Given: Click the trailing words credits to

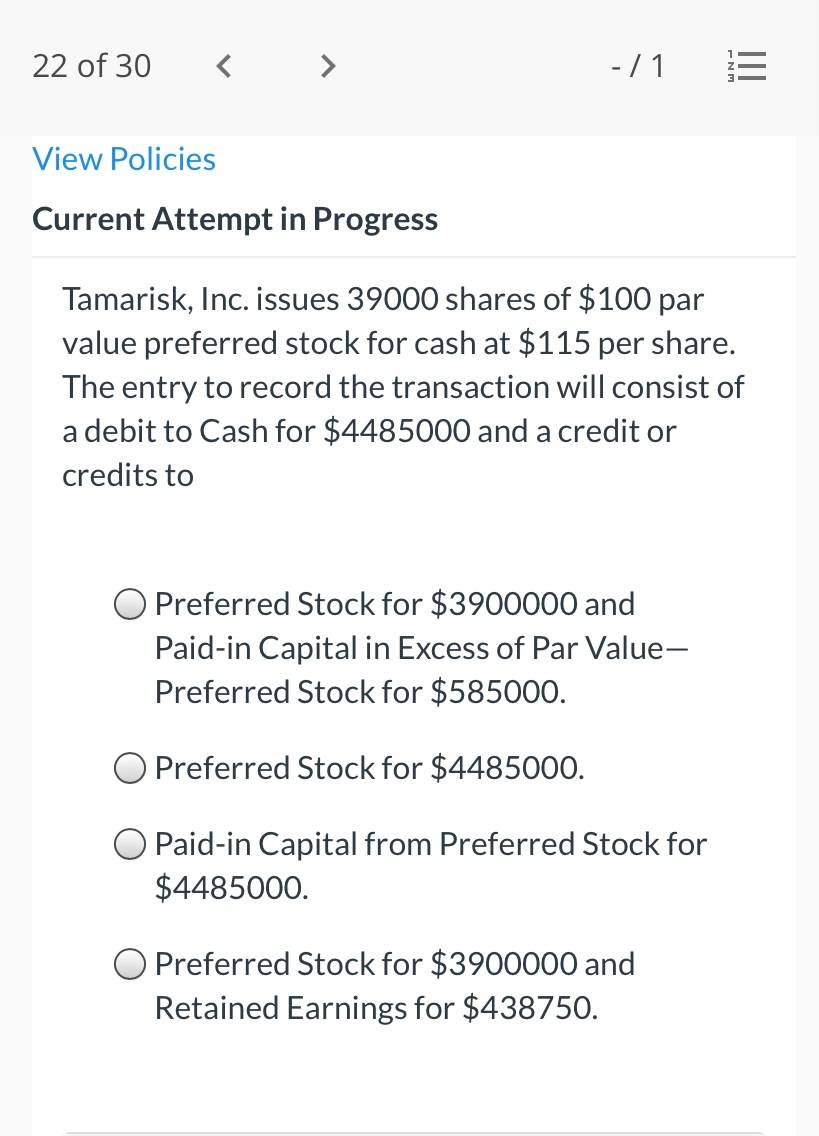Looking at the screenshot, I should tap(128, 475).
